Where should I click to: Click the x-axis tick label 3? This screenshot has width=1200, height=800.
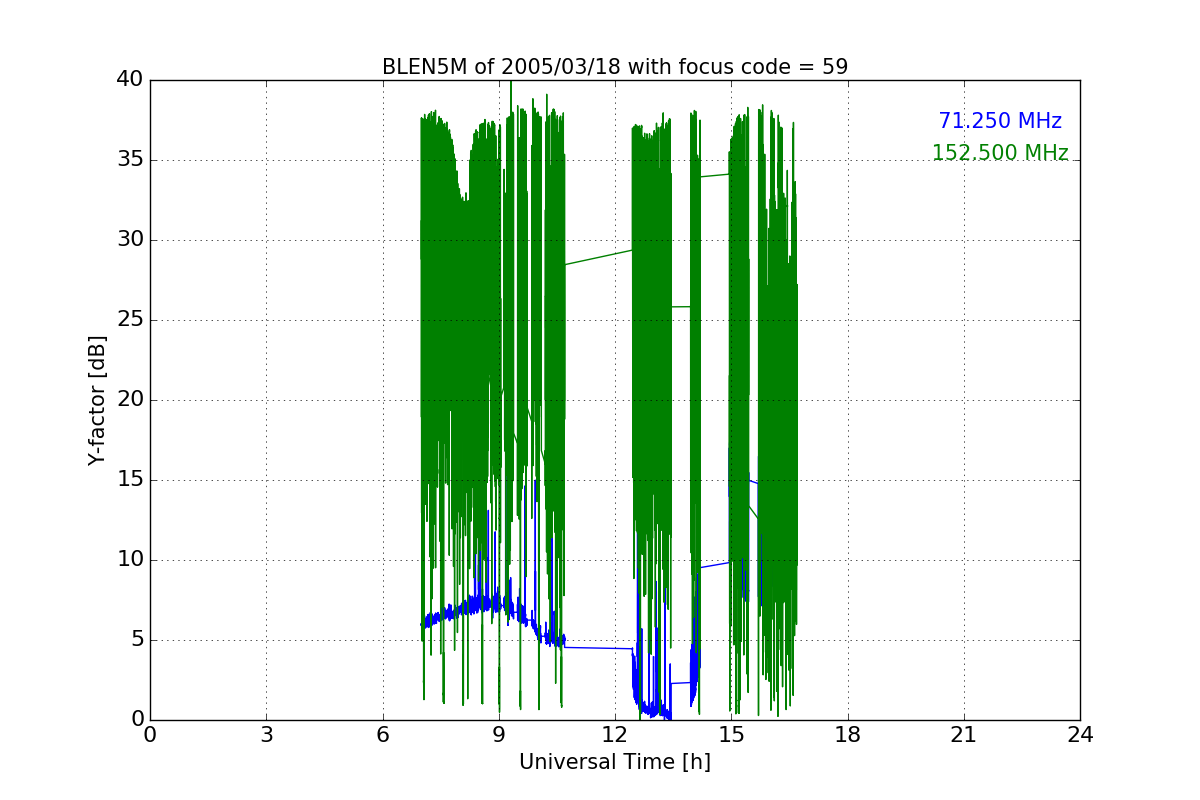point(266,735)
